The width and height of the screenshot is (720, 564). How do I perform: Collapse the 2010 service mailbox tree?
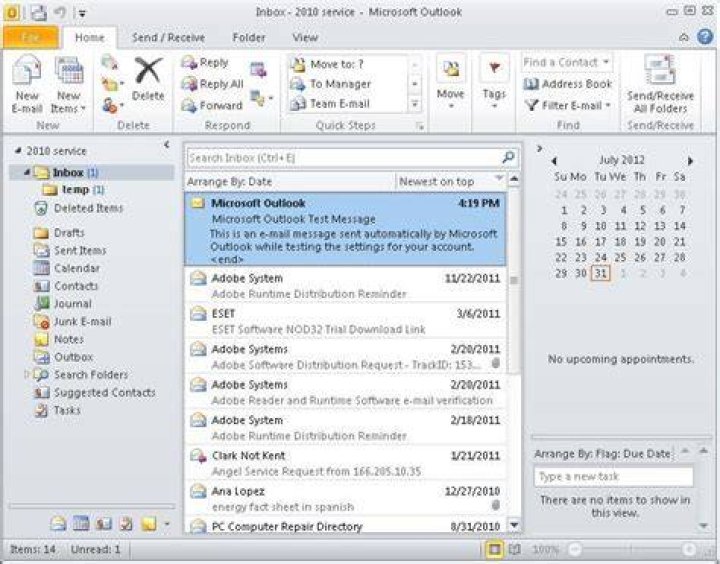[18, 150]
